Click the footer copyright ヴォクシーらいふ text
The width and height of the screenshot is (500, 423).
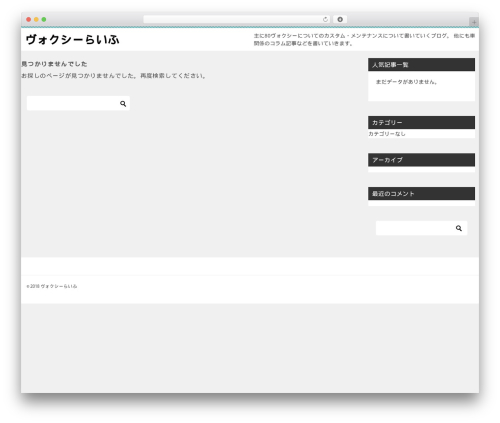tap(52, 286)
